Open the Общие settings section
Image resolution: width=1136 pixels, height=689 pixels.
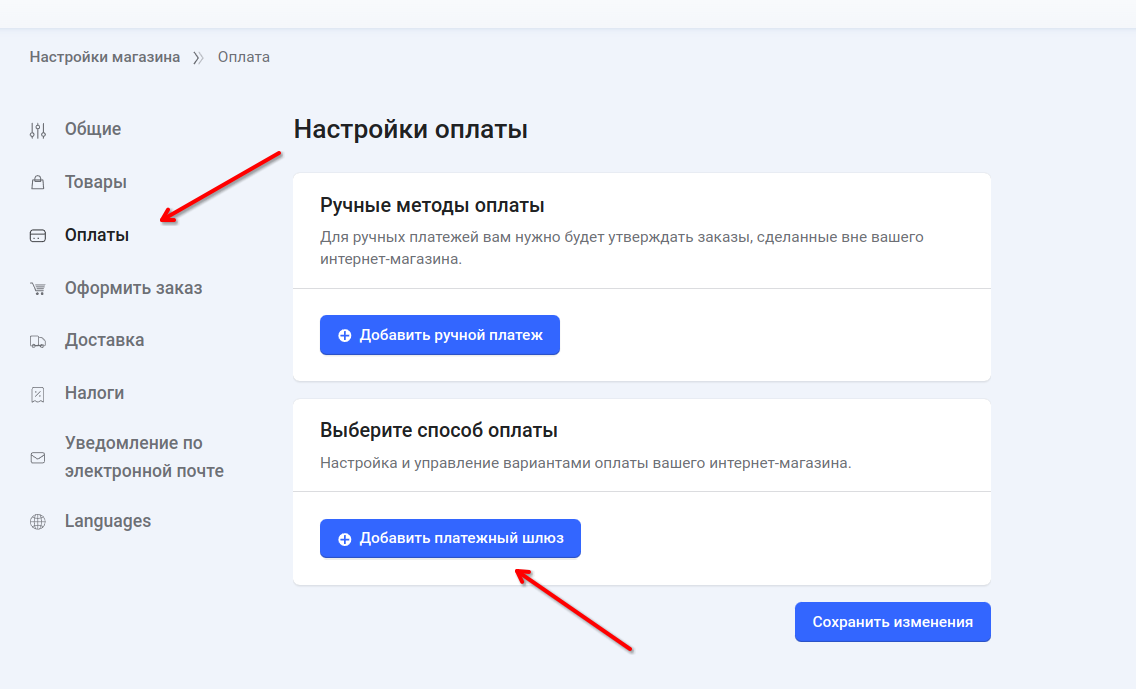pyautogui.click(x=93, y=129)
